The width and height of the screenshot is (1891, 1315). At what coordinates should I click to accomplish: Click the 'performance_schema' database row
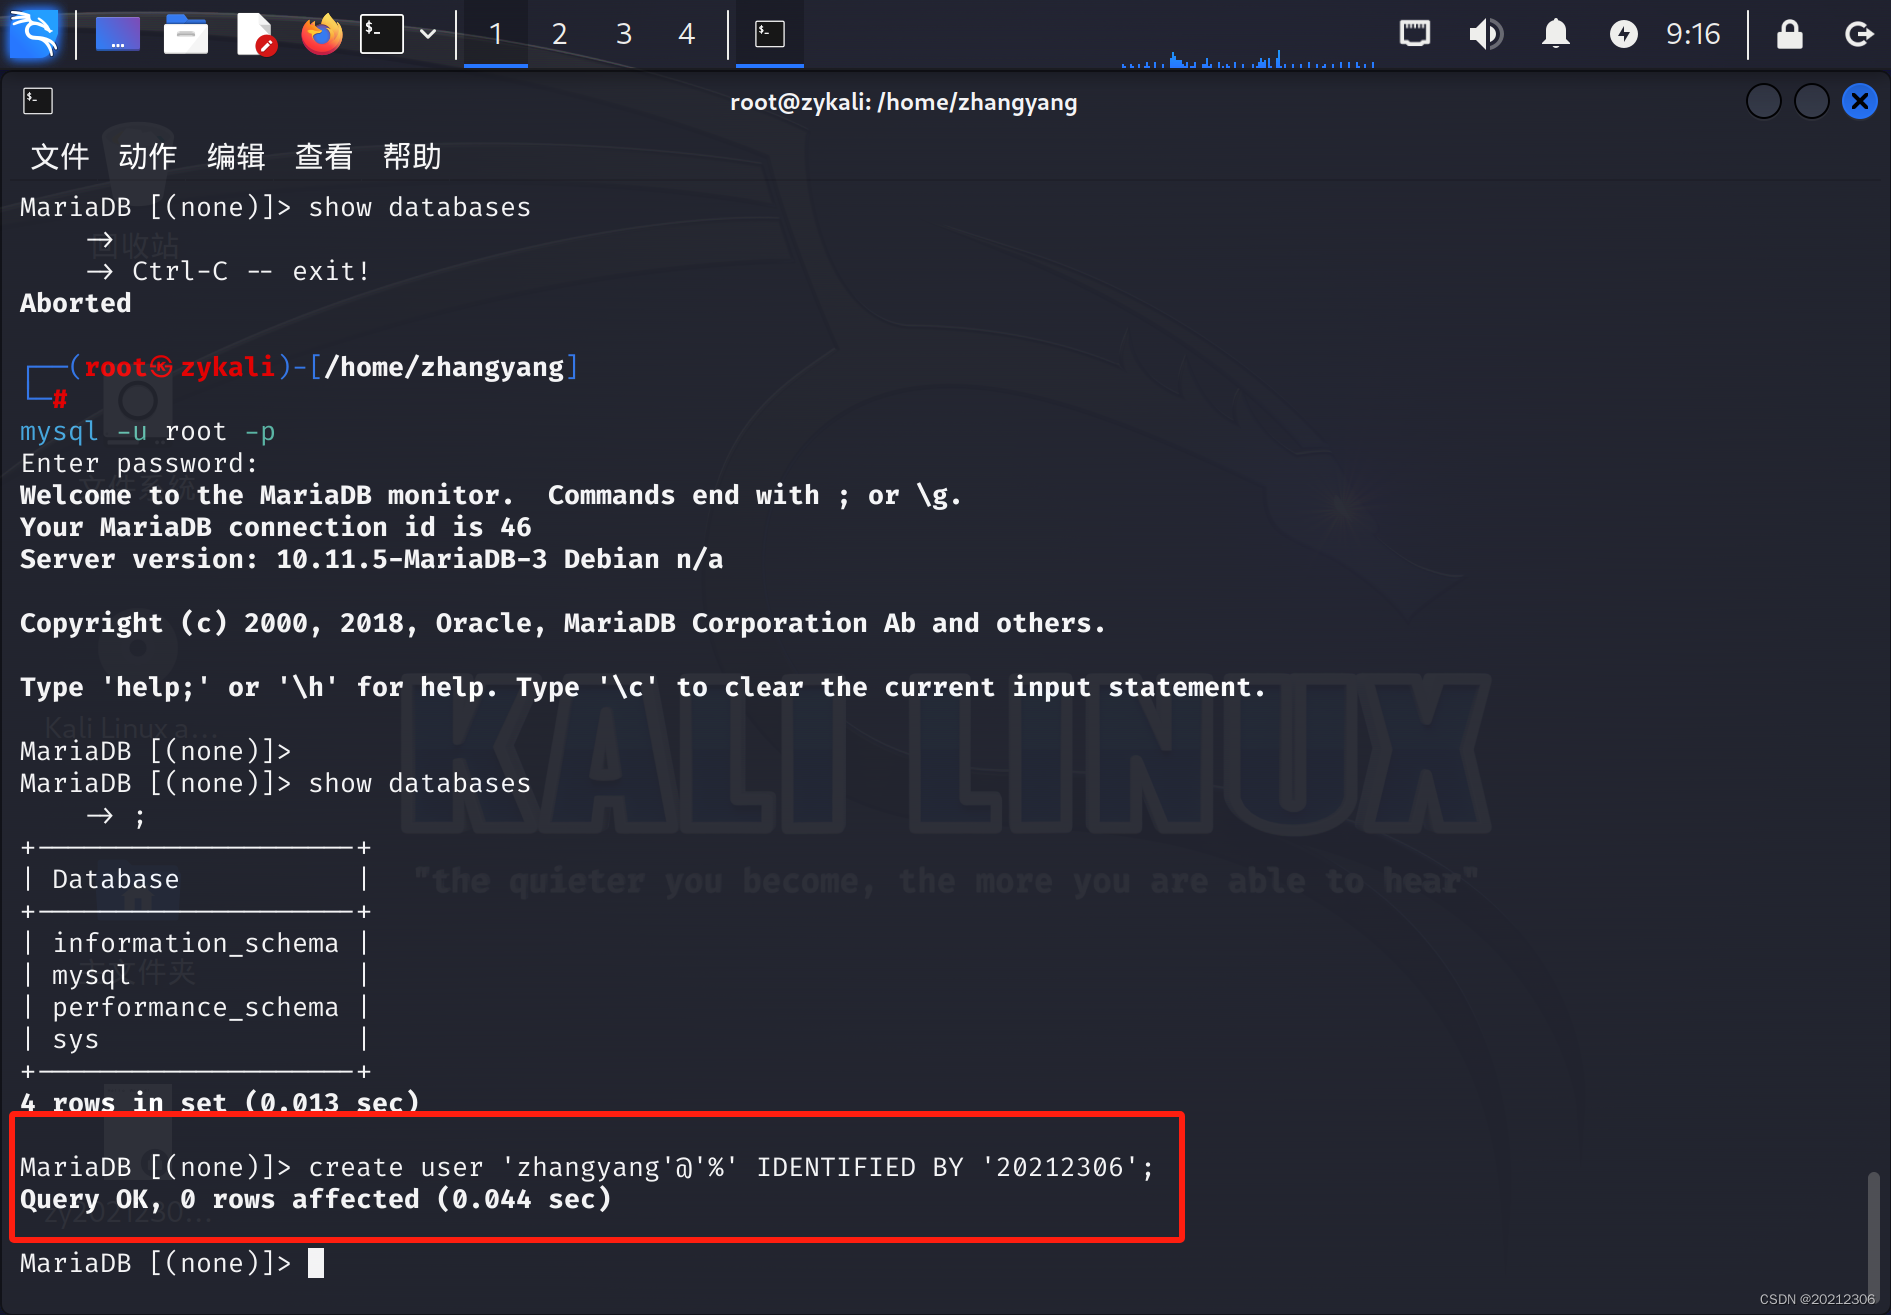coord(196,1007)
